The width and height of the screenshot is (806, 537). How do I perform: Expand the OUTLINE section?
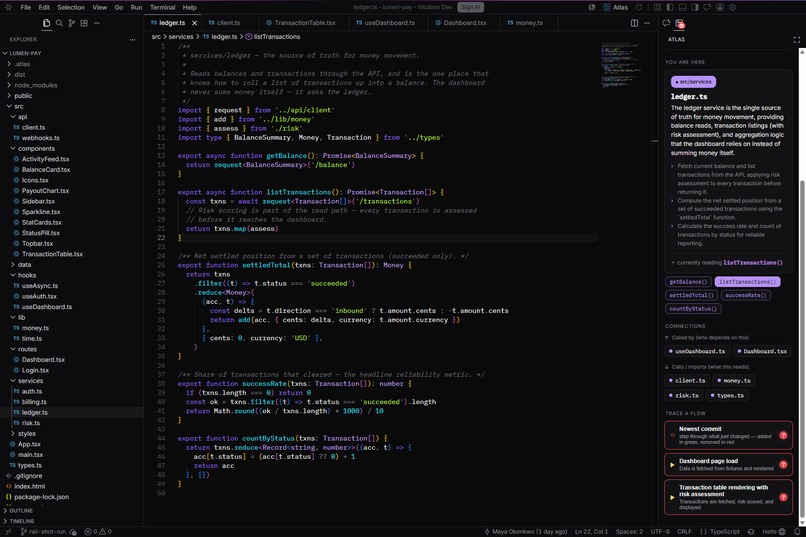[72, 511]
